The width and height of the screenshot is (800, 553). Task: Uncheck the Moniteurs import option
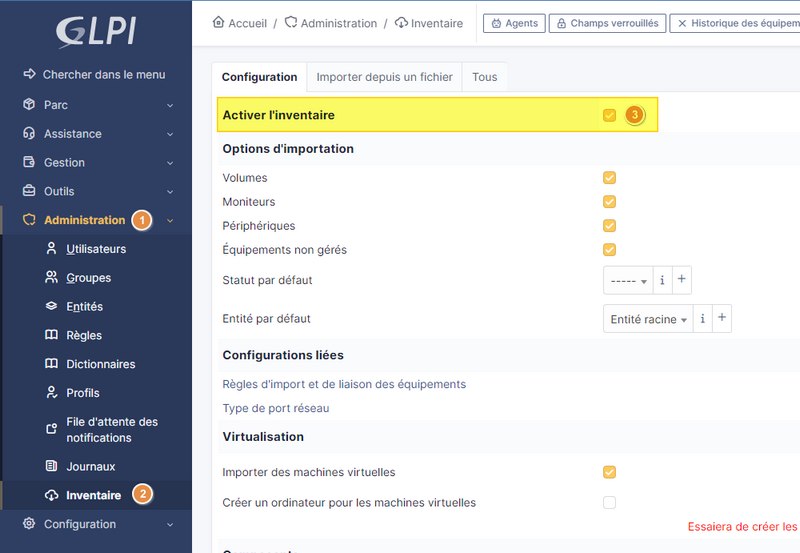tap(609, 202)
